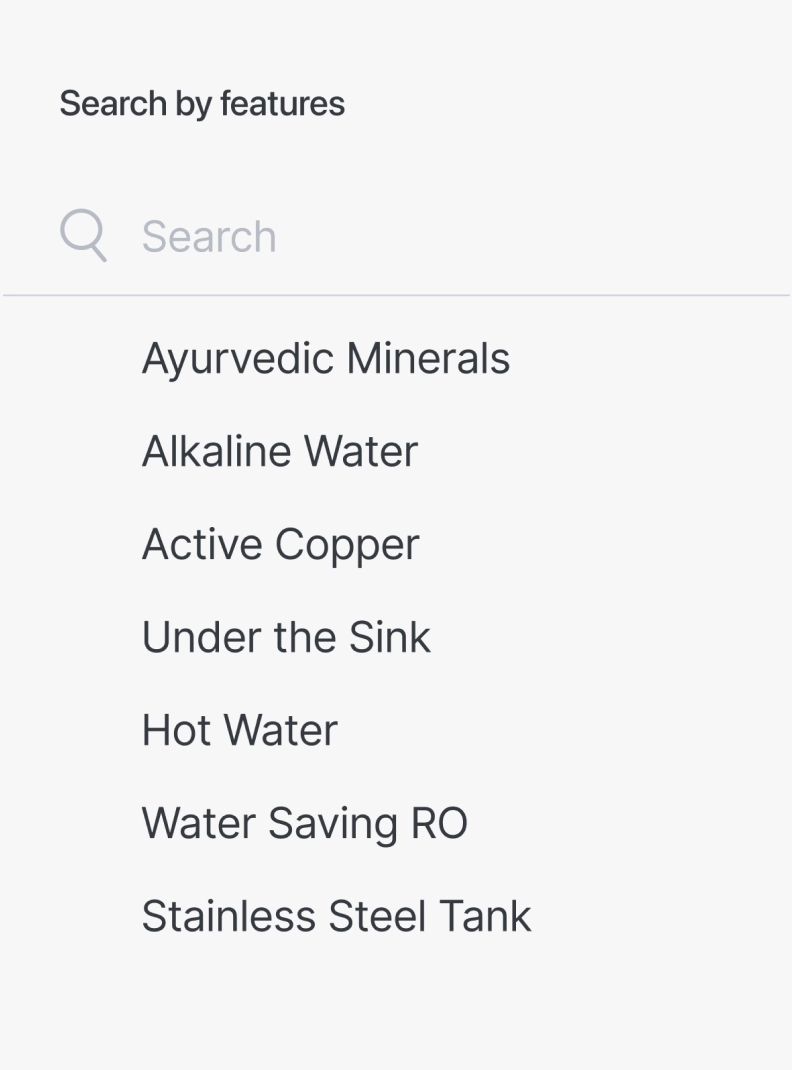
Task: Click the word Hot in the feature list
Action: (x=176, y=730)
